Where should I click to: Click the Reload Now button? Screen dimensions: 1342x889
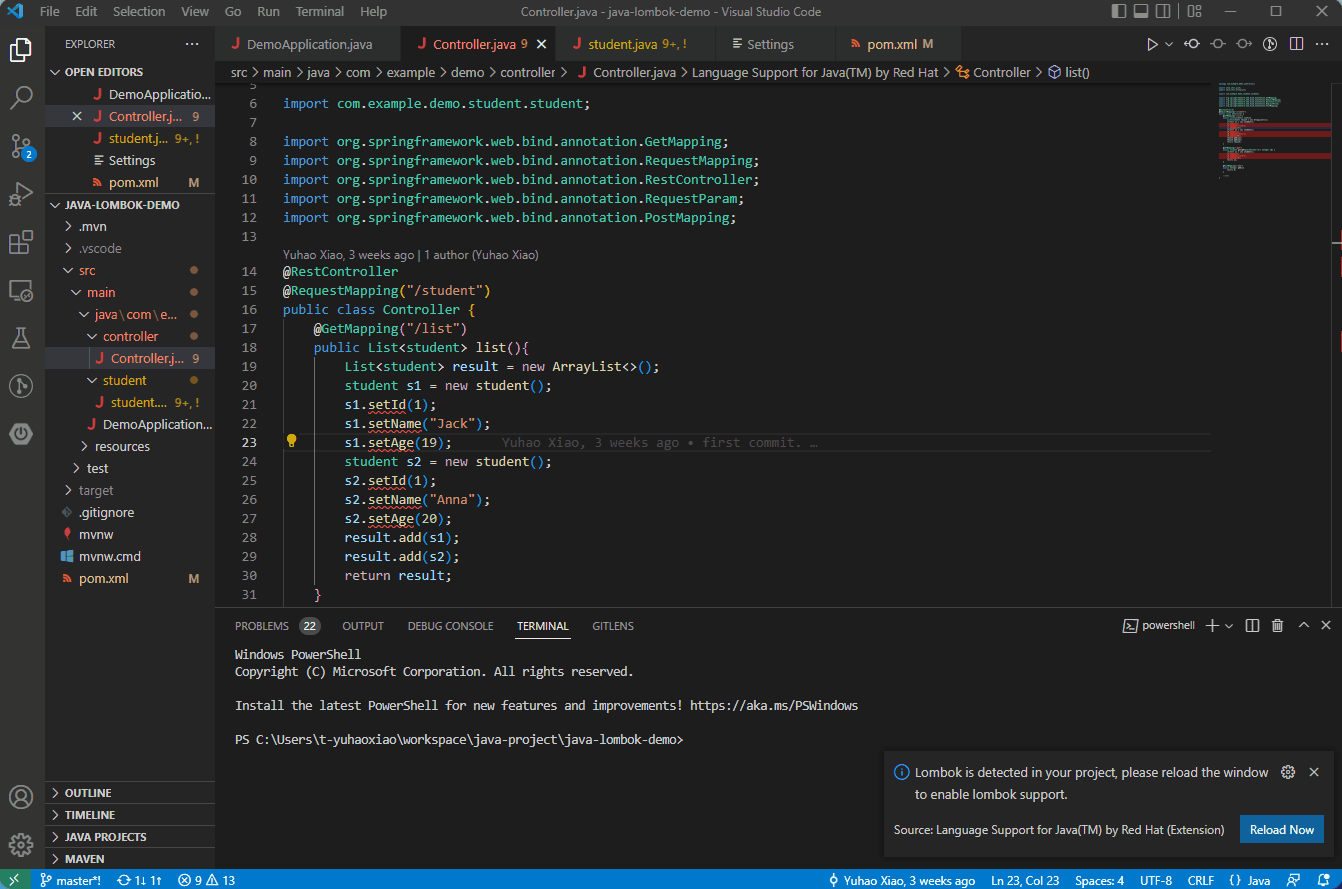(1281, 830)
